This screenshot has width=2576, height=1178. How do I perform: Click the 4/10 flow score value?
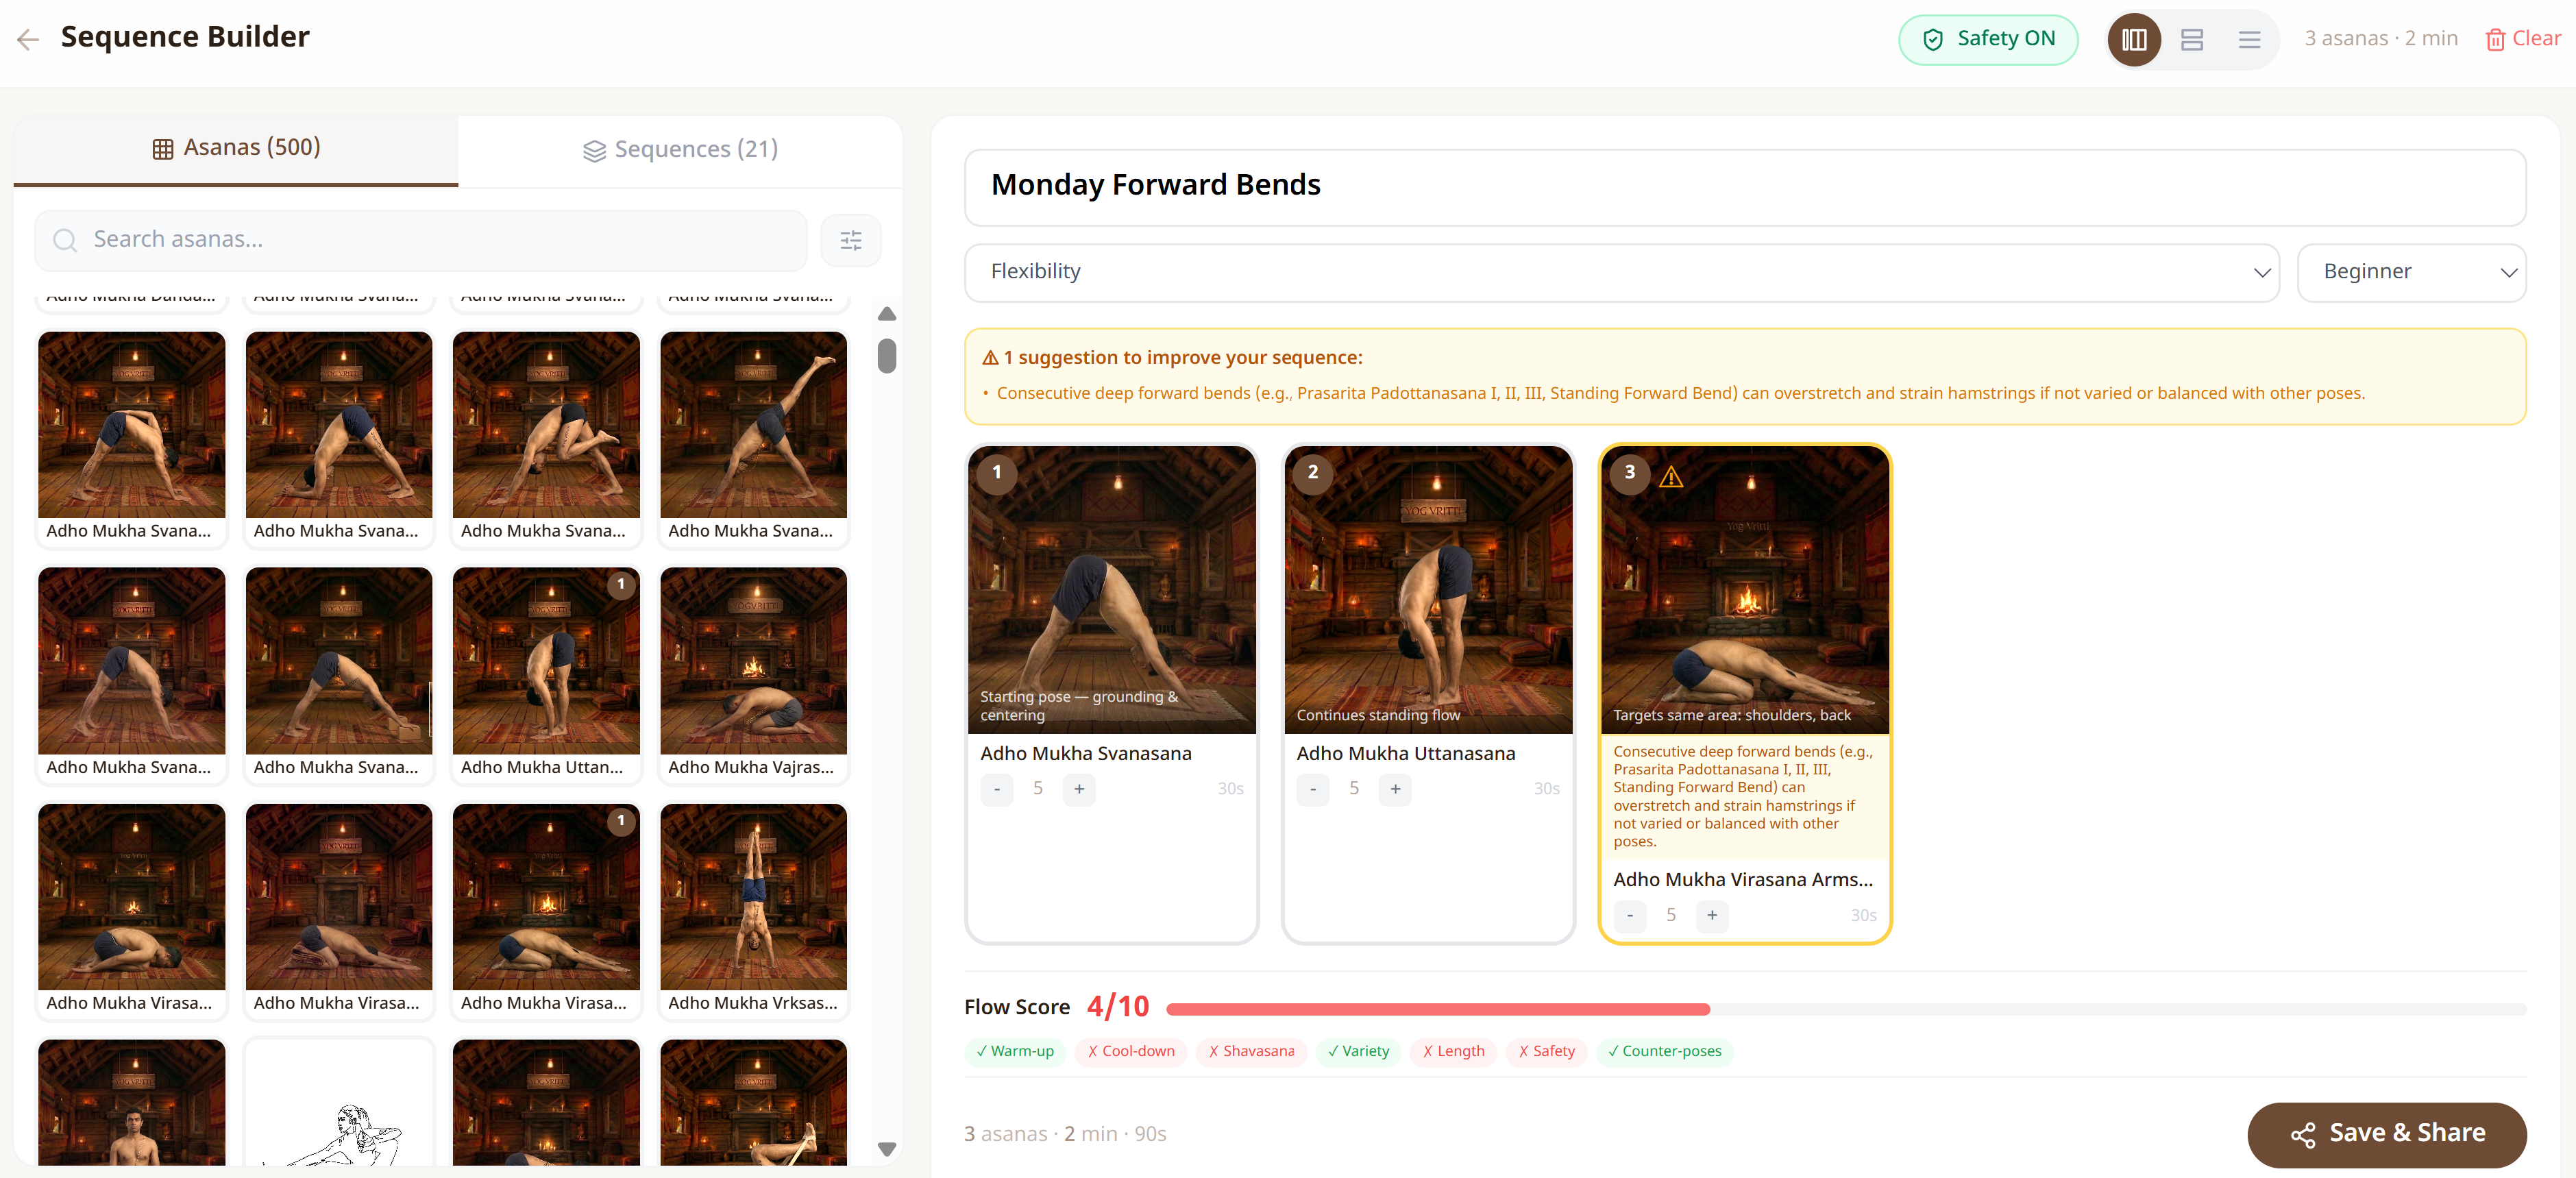coord(1118,1007)
